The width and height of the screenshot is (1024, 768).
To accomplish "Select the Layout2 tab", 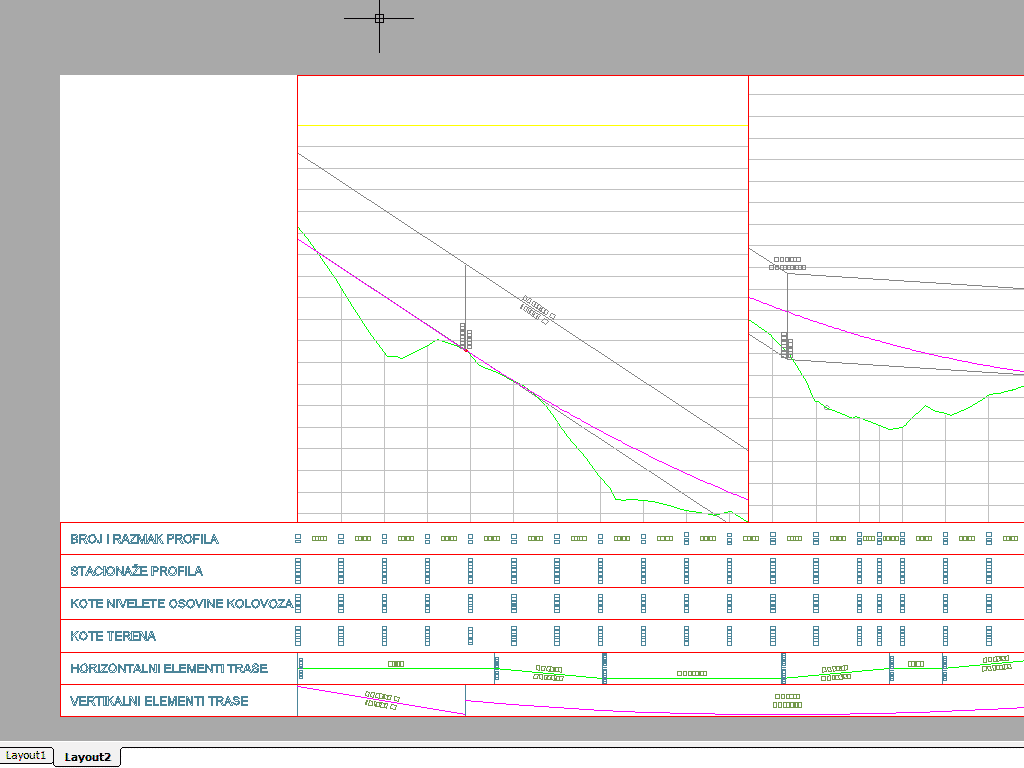I will 87,757.
